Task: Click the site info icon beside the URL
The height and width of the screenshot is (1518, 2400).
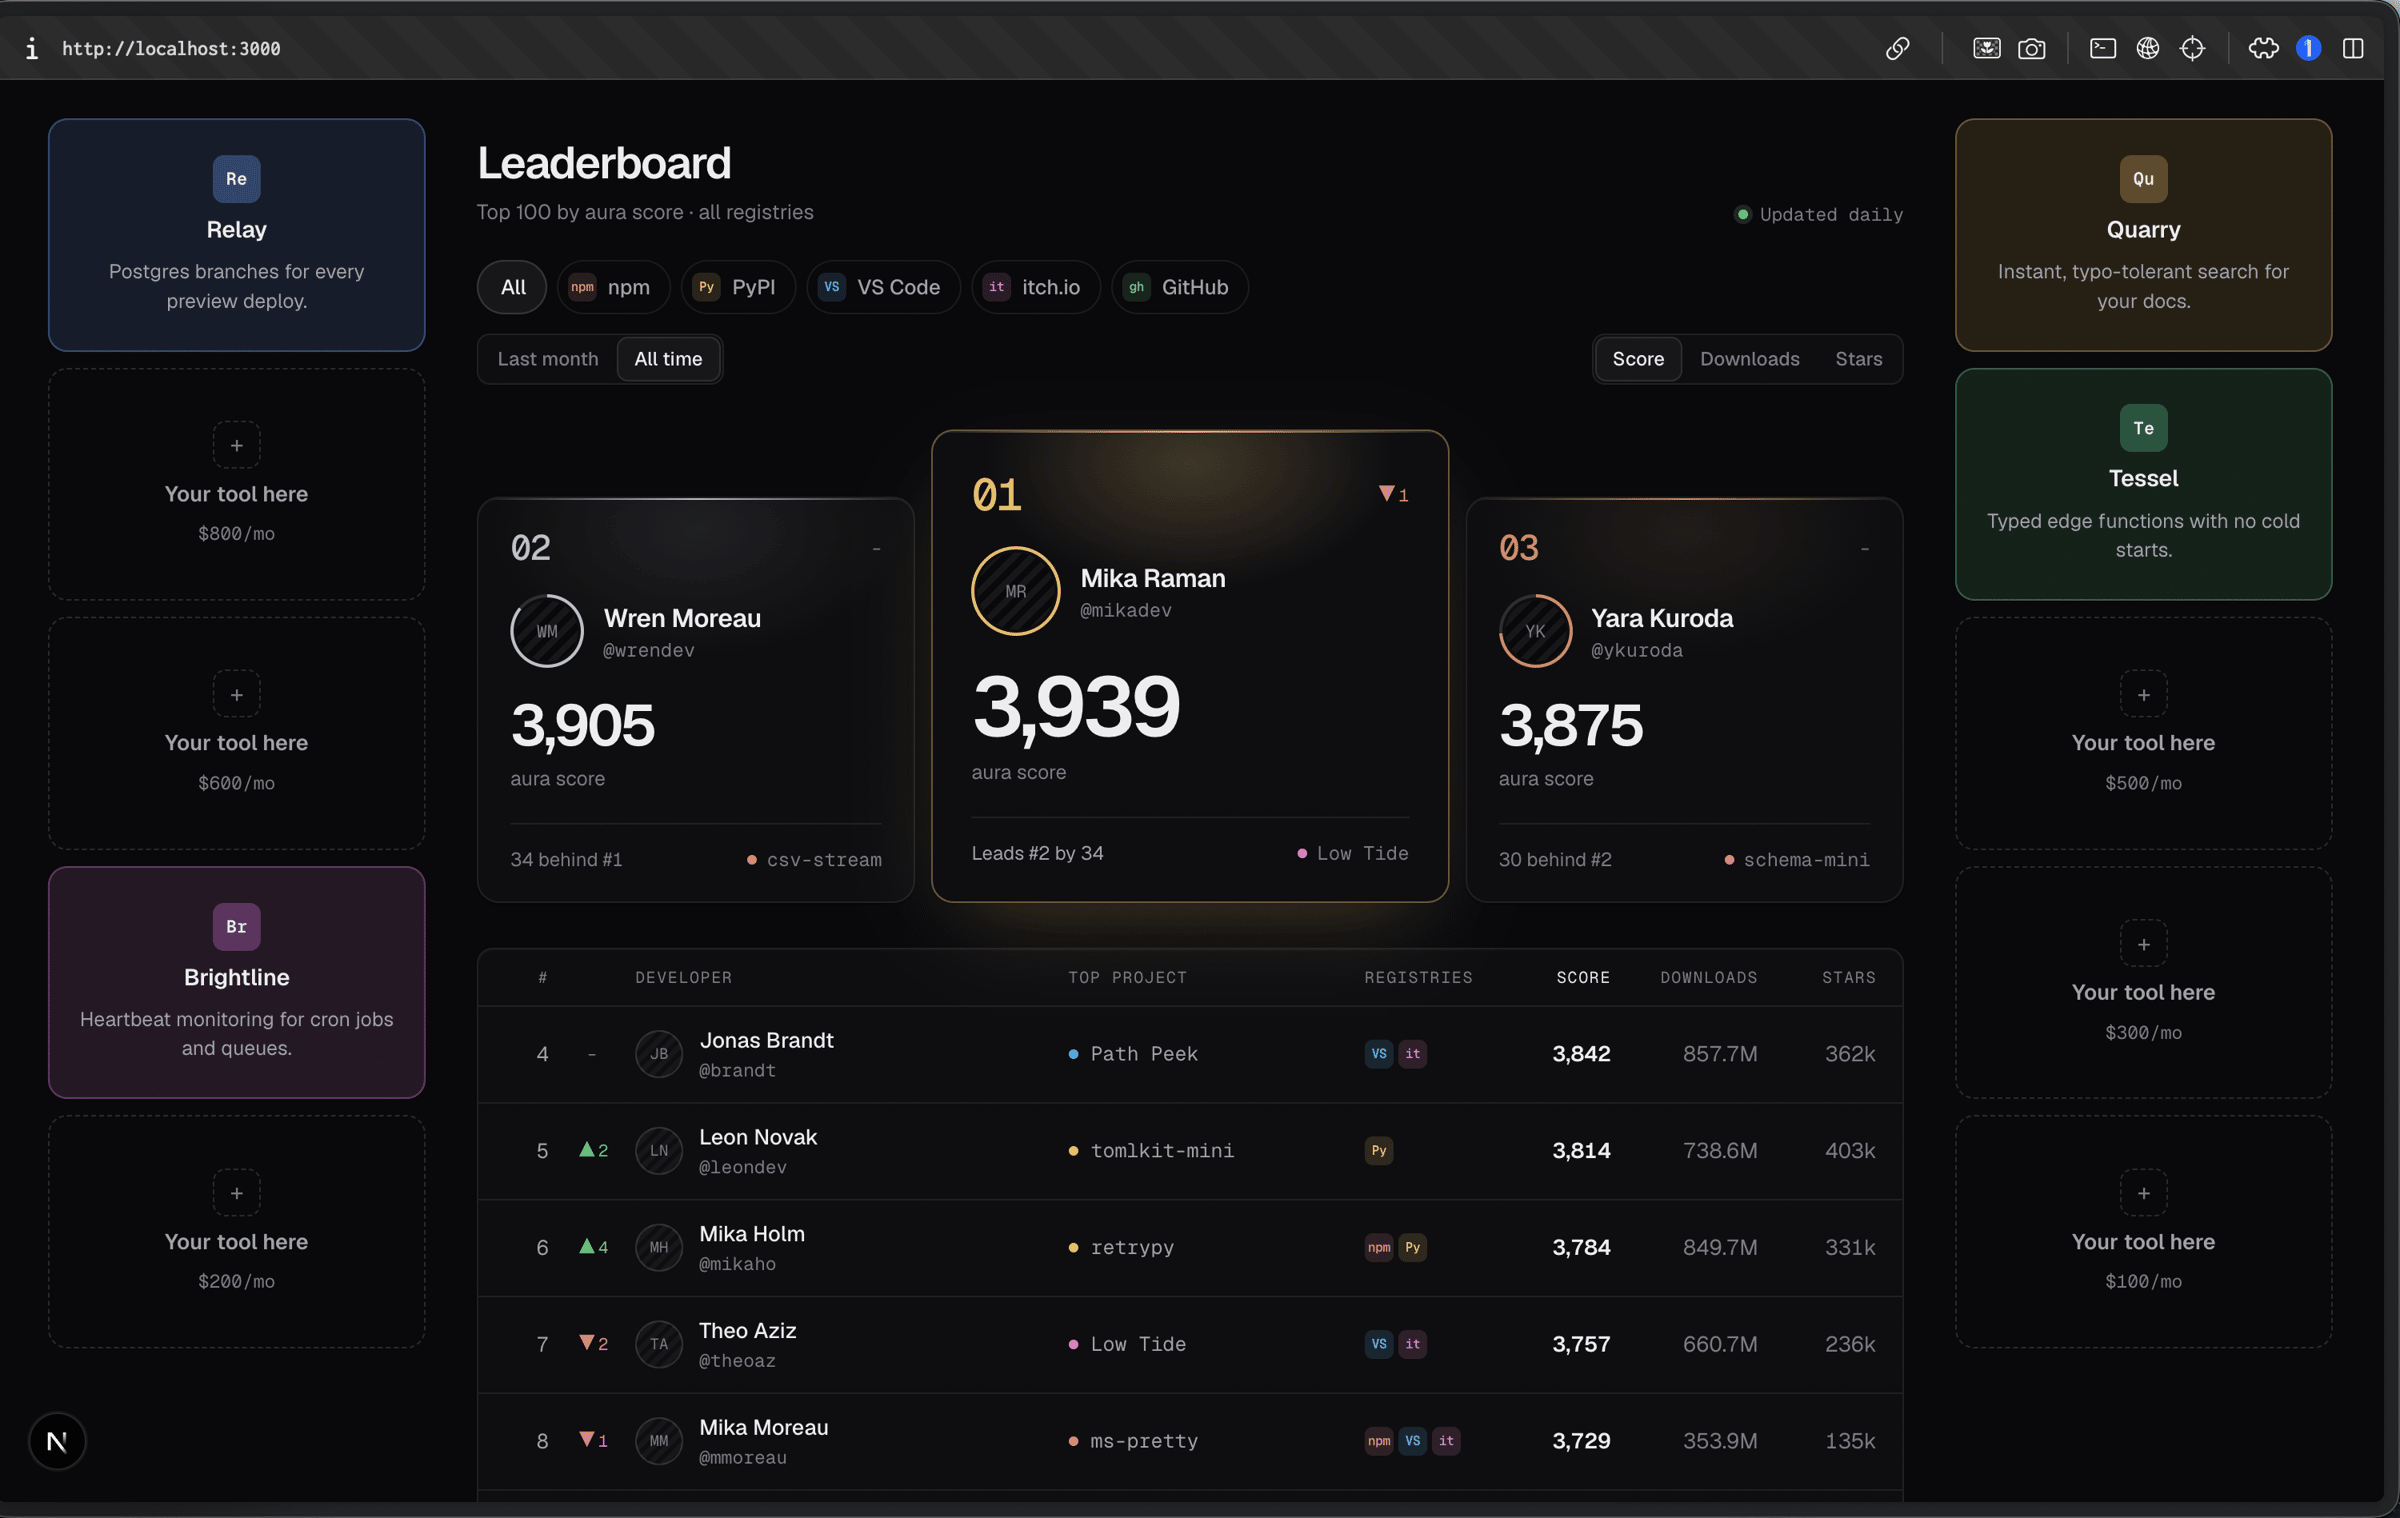Action: coord(32,48)
